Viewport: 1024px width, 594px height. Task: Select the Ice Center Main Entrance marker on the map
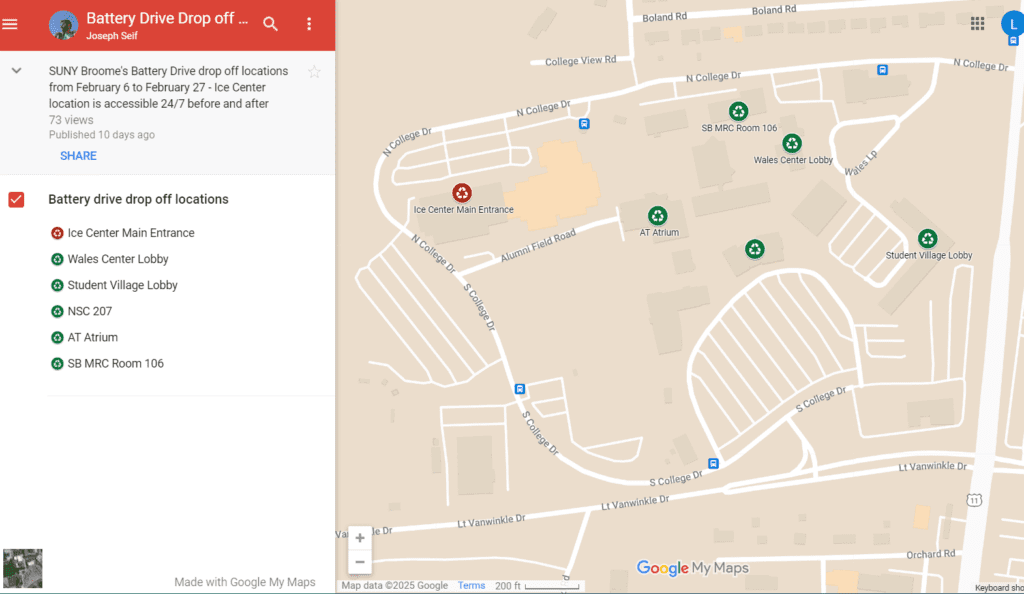[x=462, y=193]
